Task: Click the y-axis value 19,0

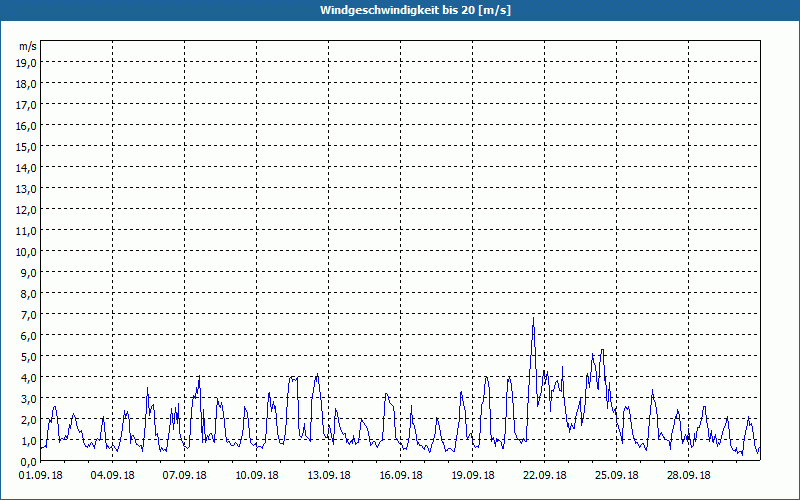Action: 27,62
